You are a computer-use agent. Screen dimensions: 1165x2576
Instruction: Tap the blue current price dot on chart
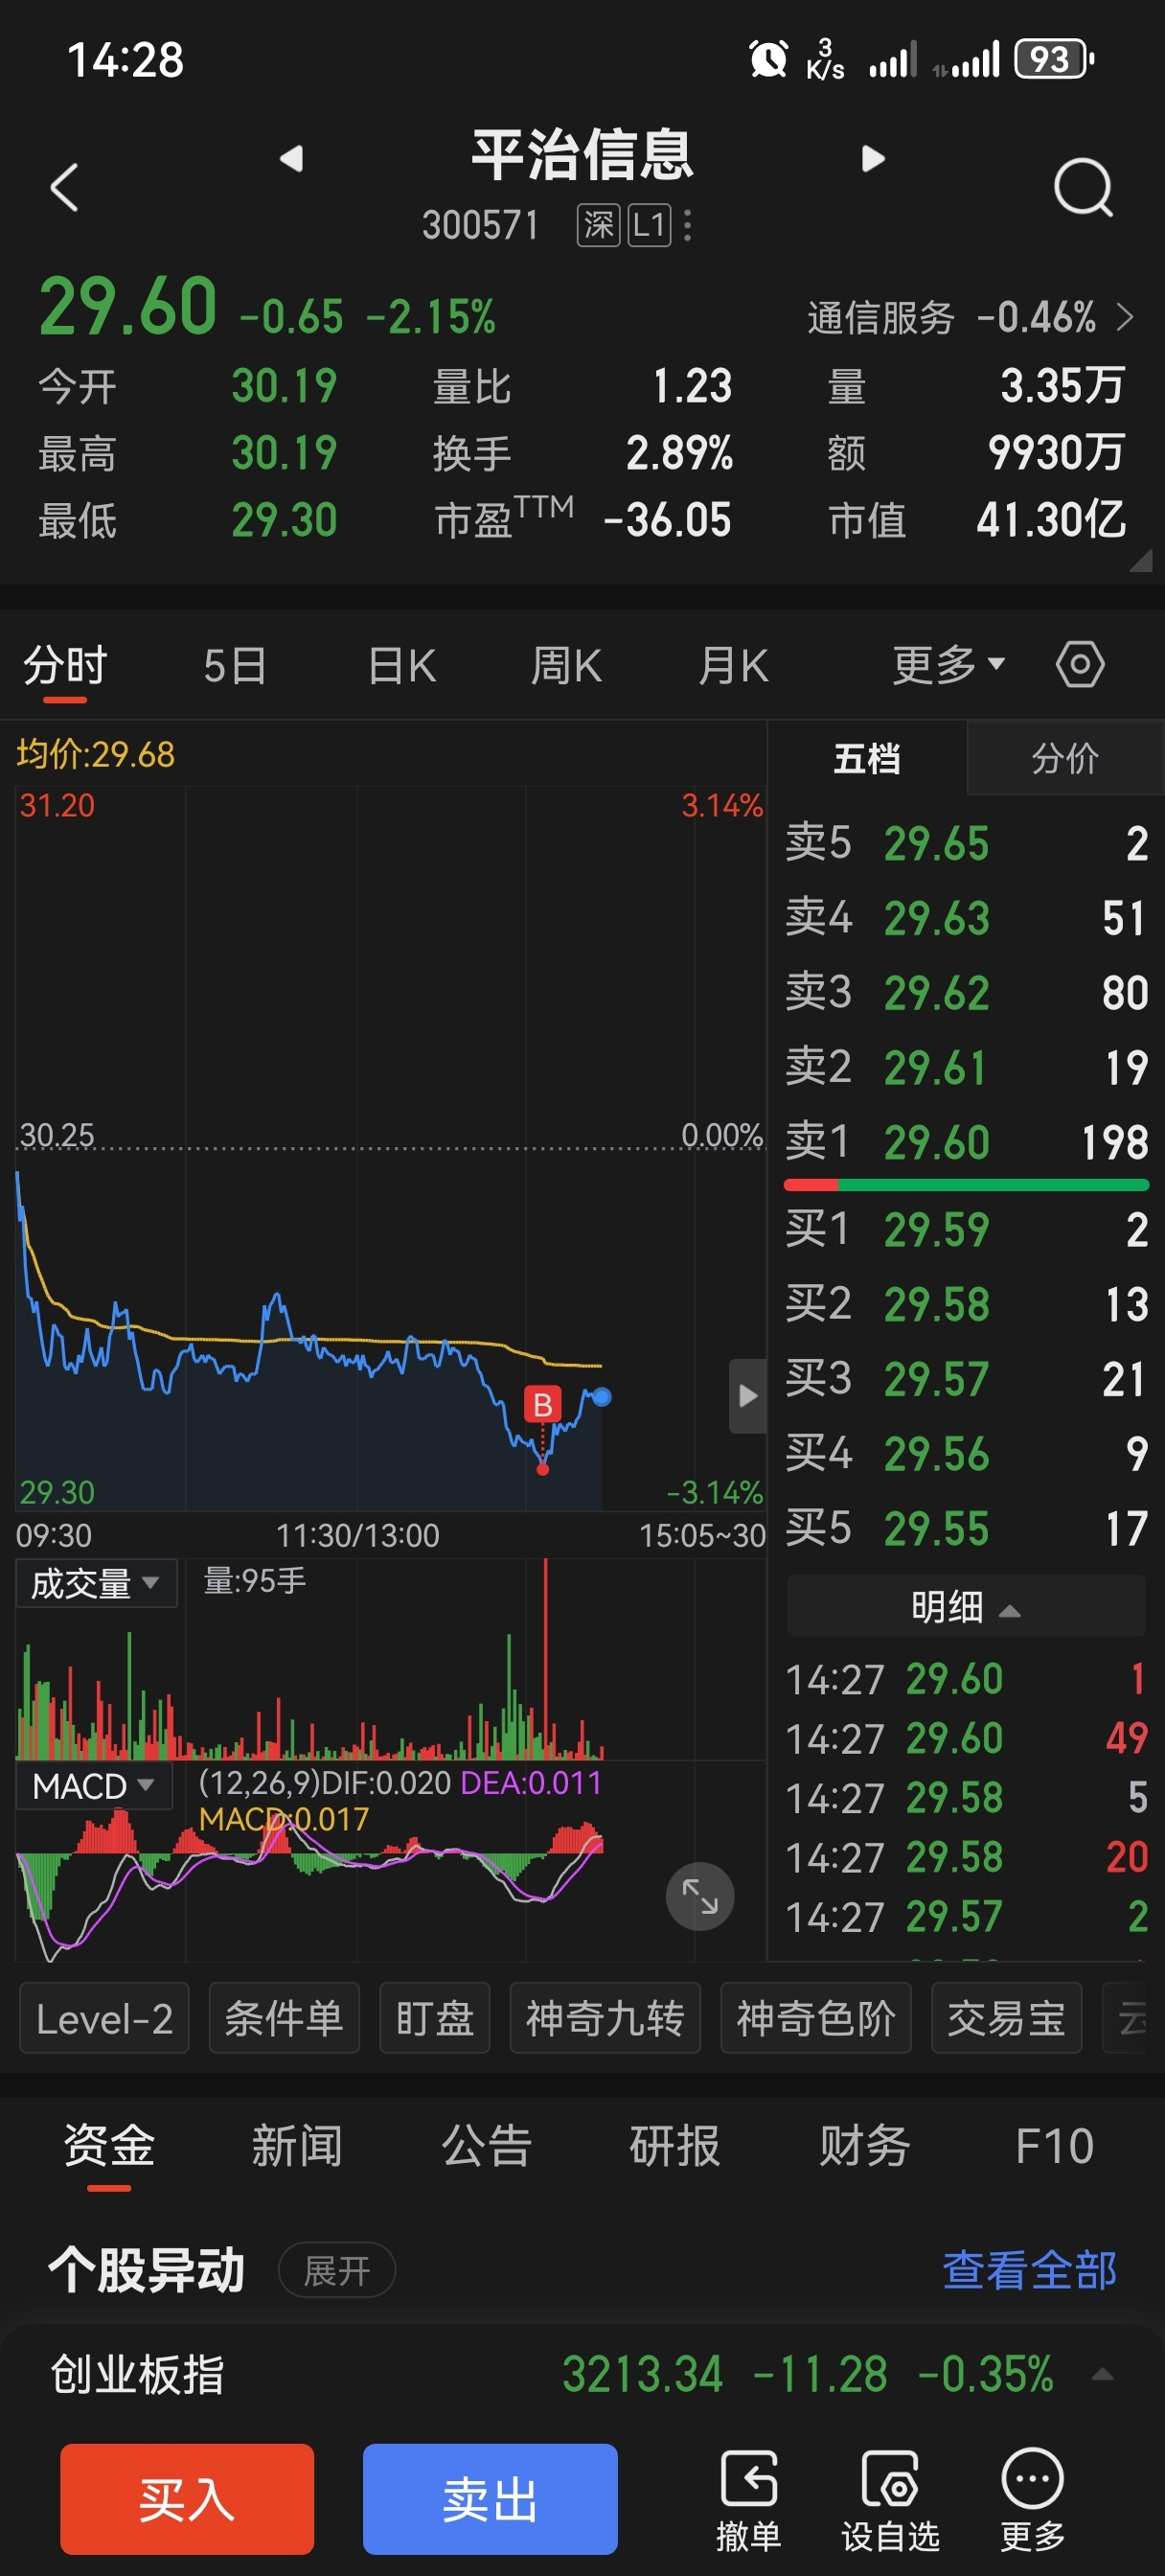(601, 1397)
